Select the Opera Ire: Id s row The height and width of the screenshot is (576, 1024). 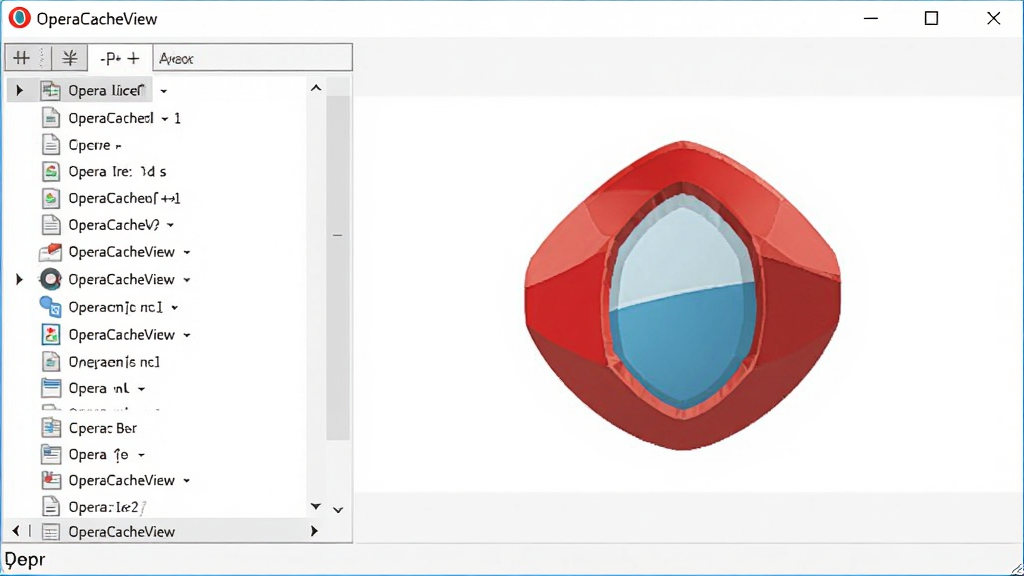click(x=117, y=171)
